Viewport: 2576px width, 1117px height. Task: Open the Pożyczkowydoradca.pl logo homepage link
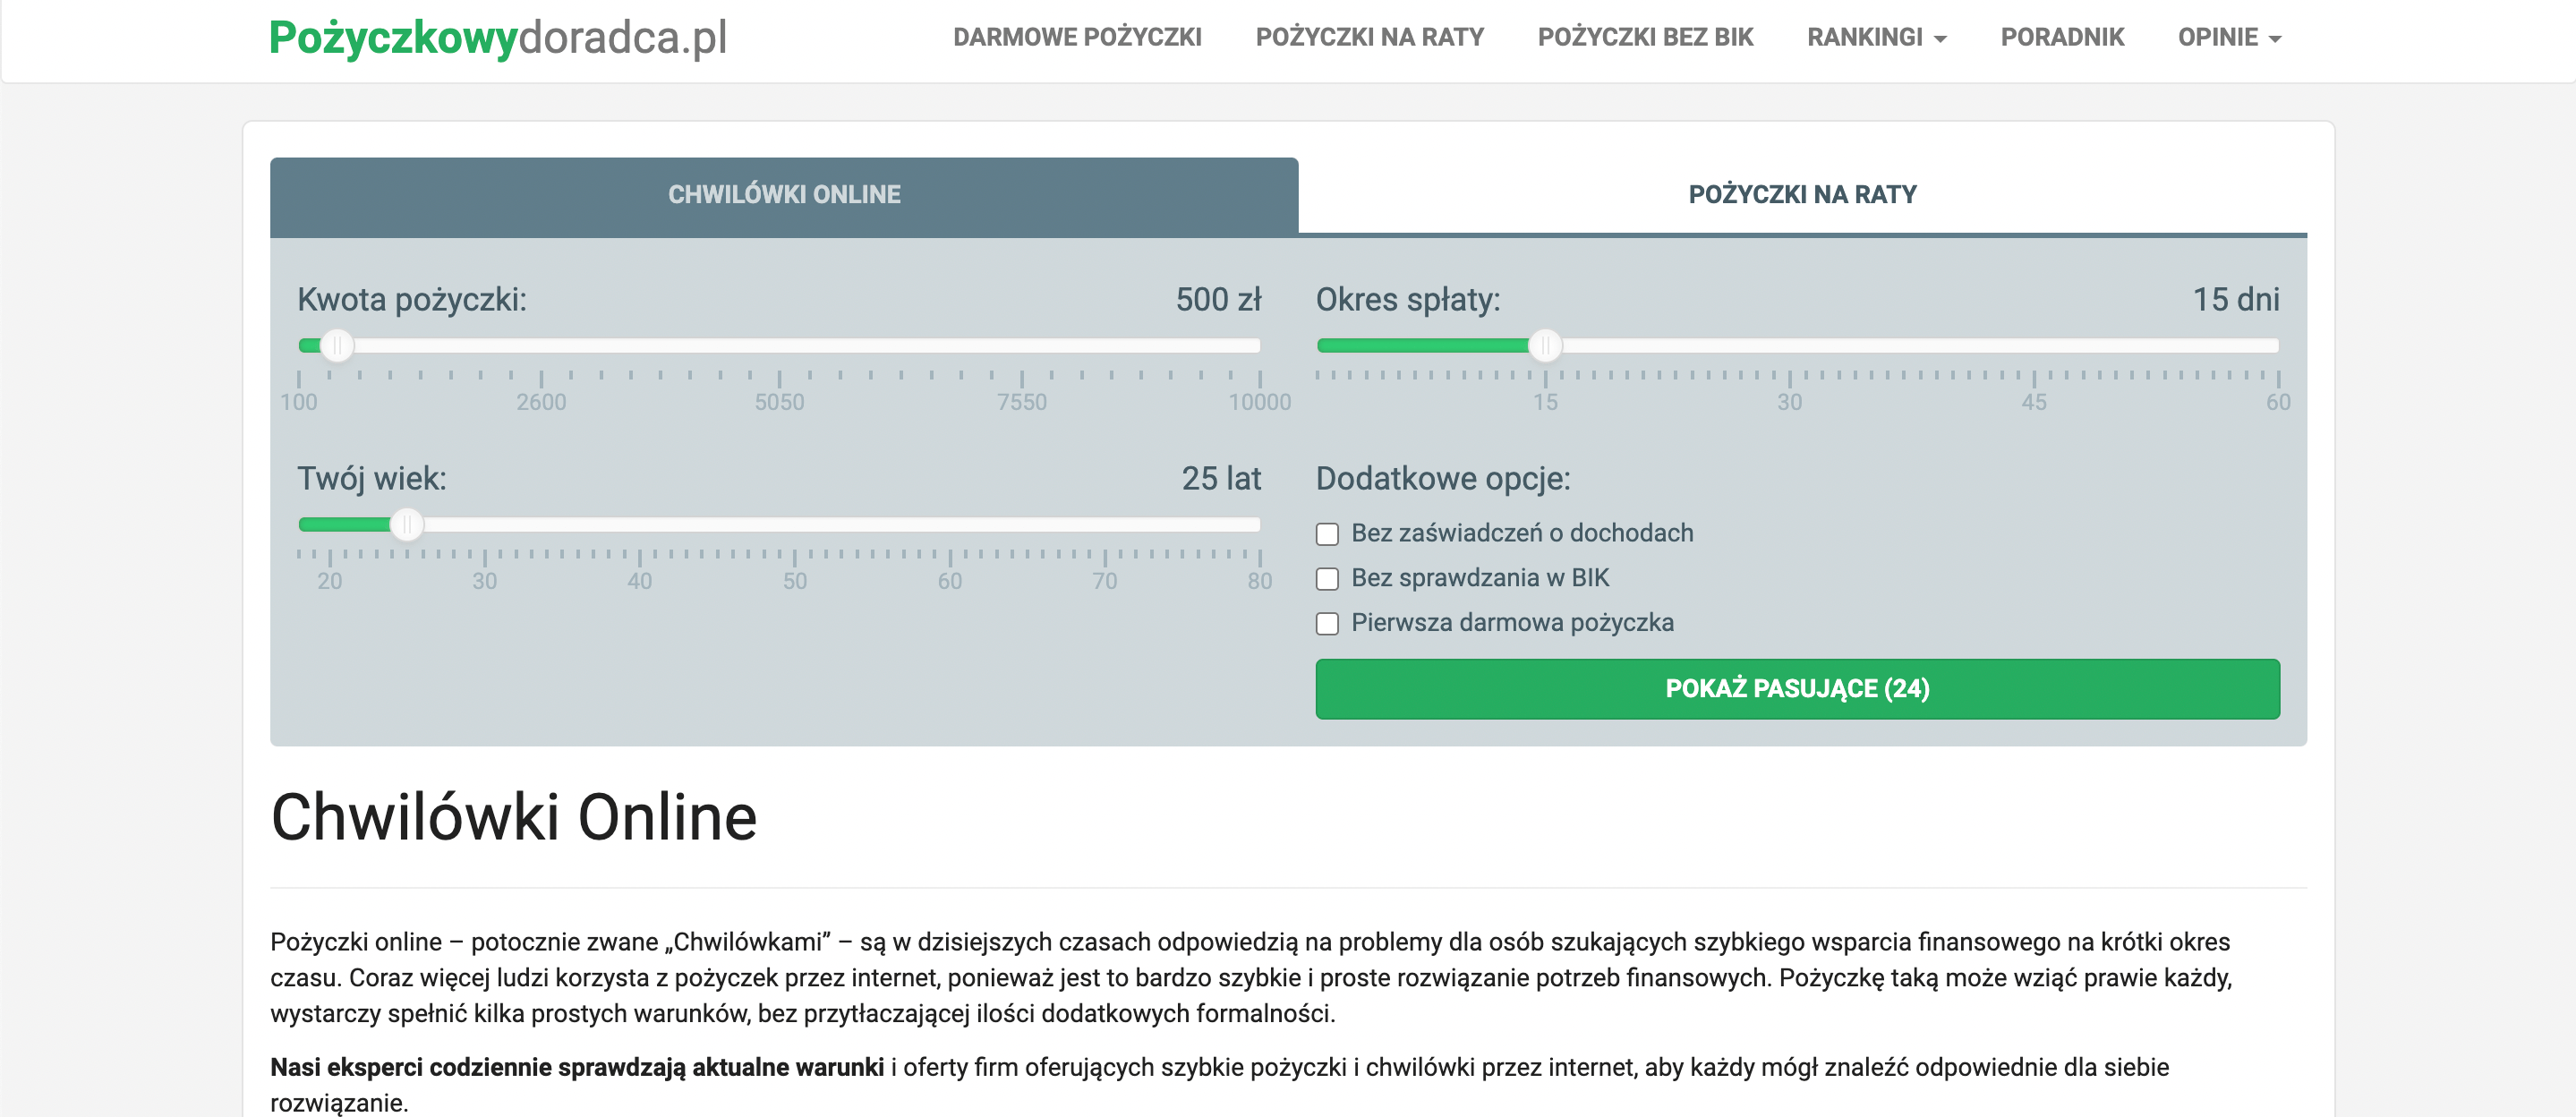point(498,38)
